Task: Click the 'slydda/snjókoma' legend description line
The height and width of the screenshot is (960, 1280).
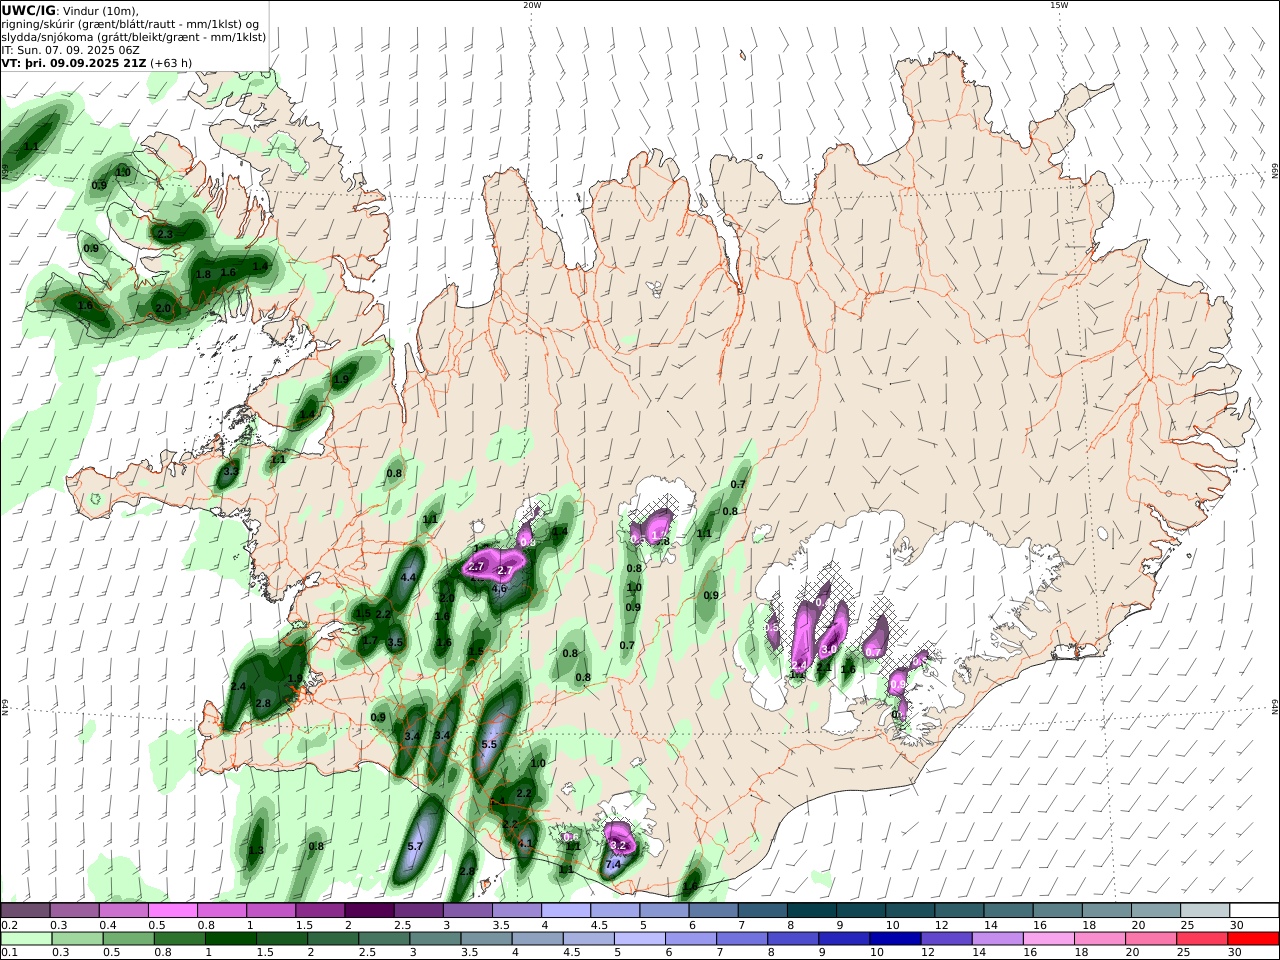Action: click(133, 36)
